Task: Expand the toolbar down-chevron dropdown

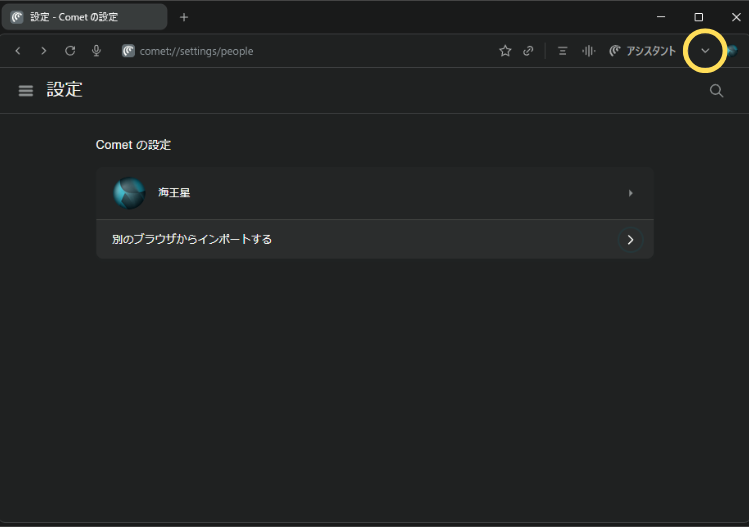Action: coord(705,51)
